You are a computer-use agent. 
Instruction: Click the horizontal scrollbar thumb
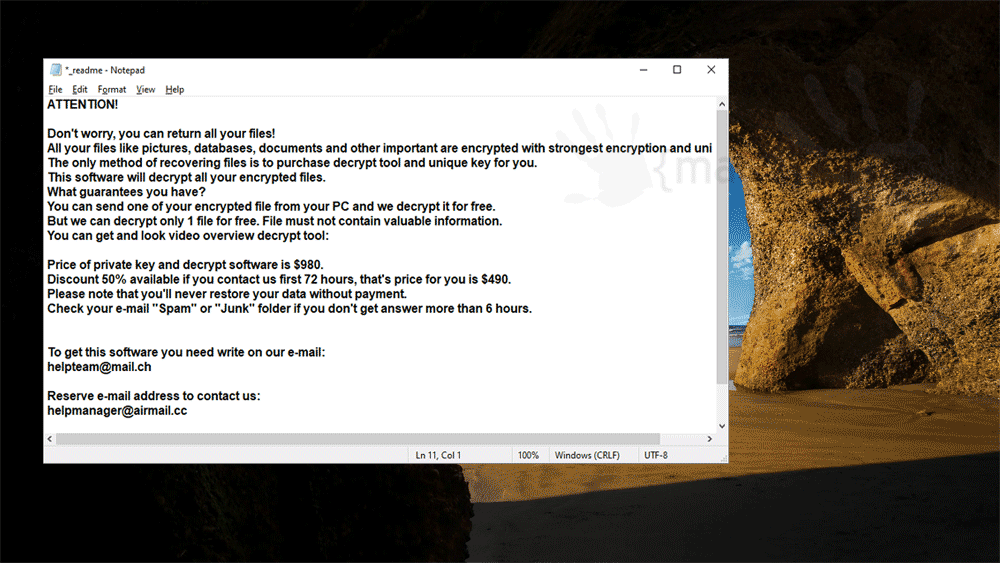tap(358, 439)
